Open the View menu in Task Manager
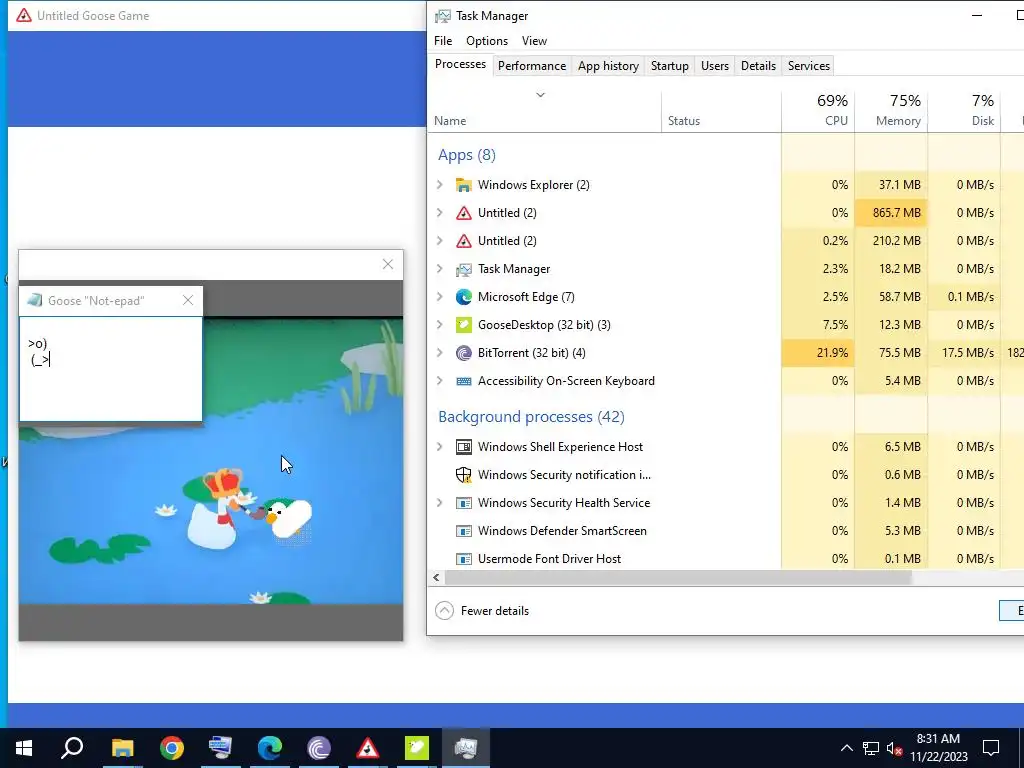The image size is (1024, 768). [x=534, y=40]
